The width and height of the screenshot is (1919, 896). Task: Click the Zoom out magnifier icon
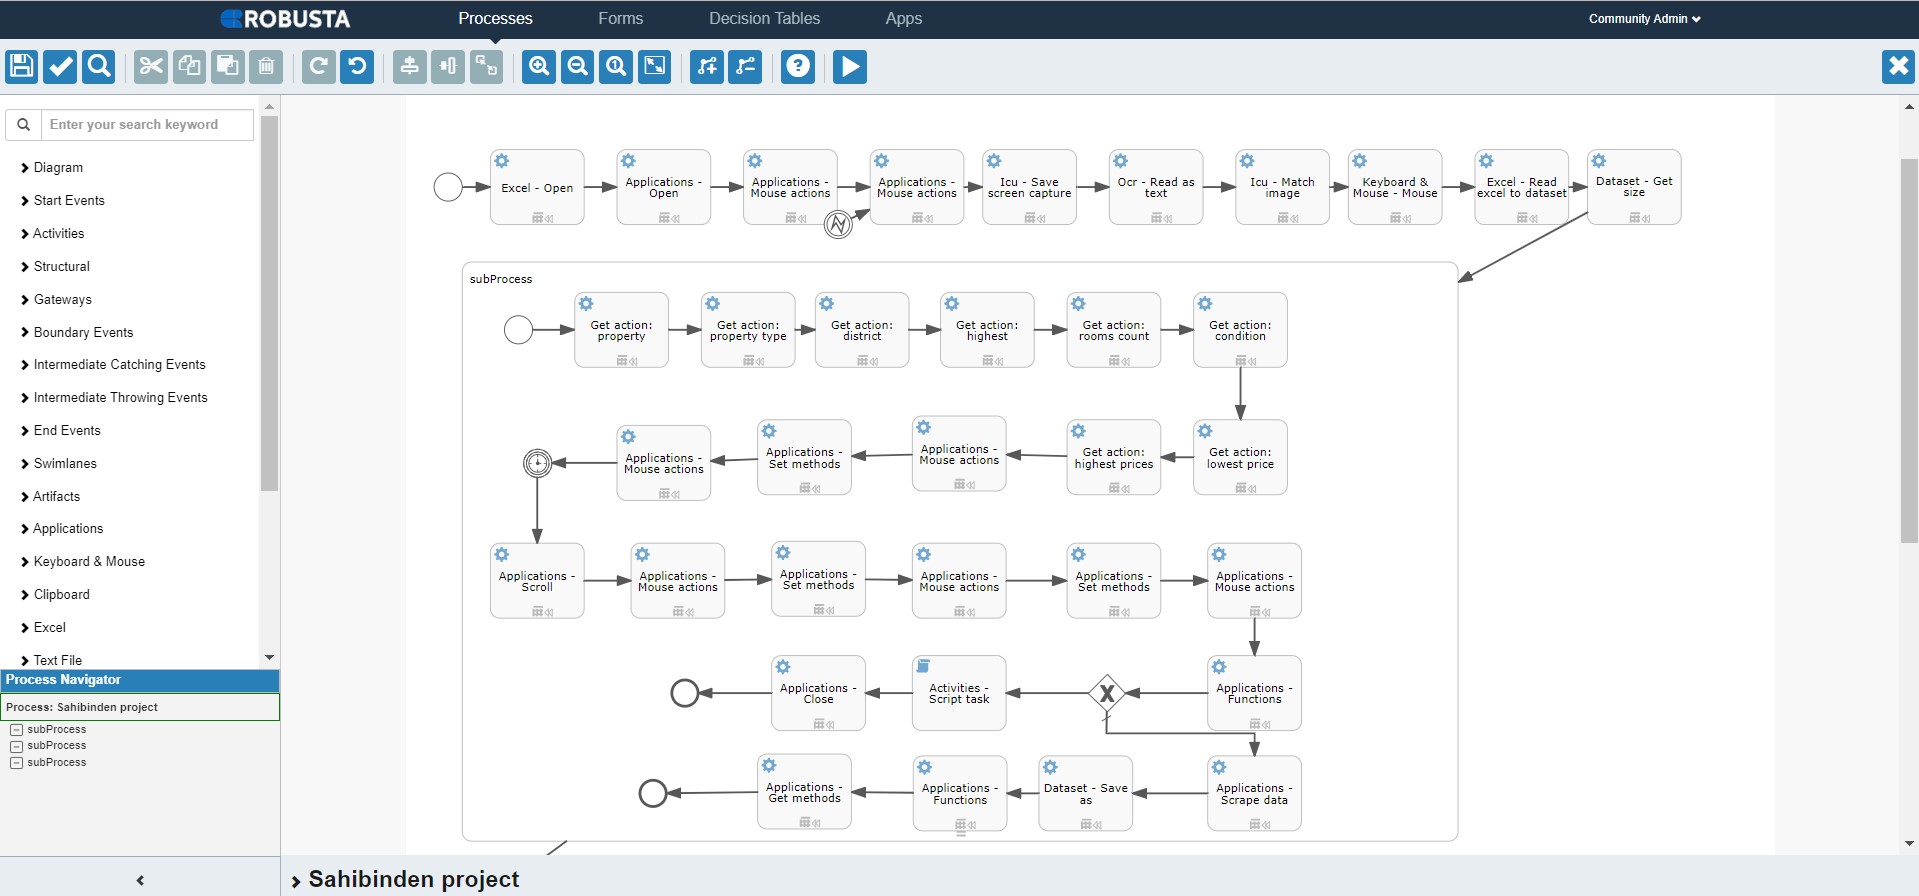click(x=577, y=67)
